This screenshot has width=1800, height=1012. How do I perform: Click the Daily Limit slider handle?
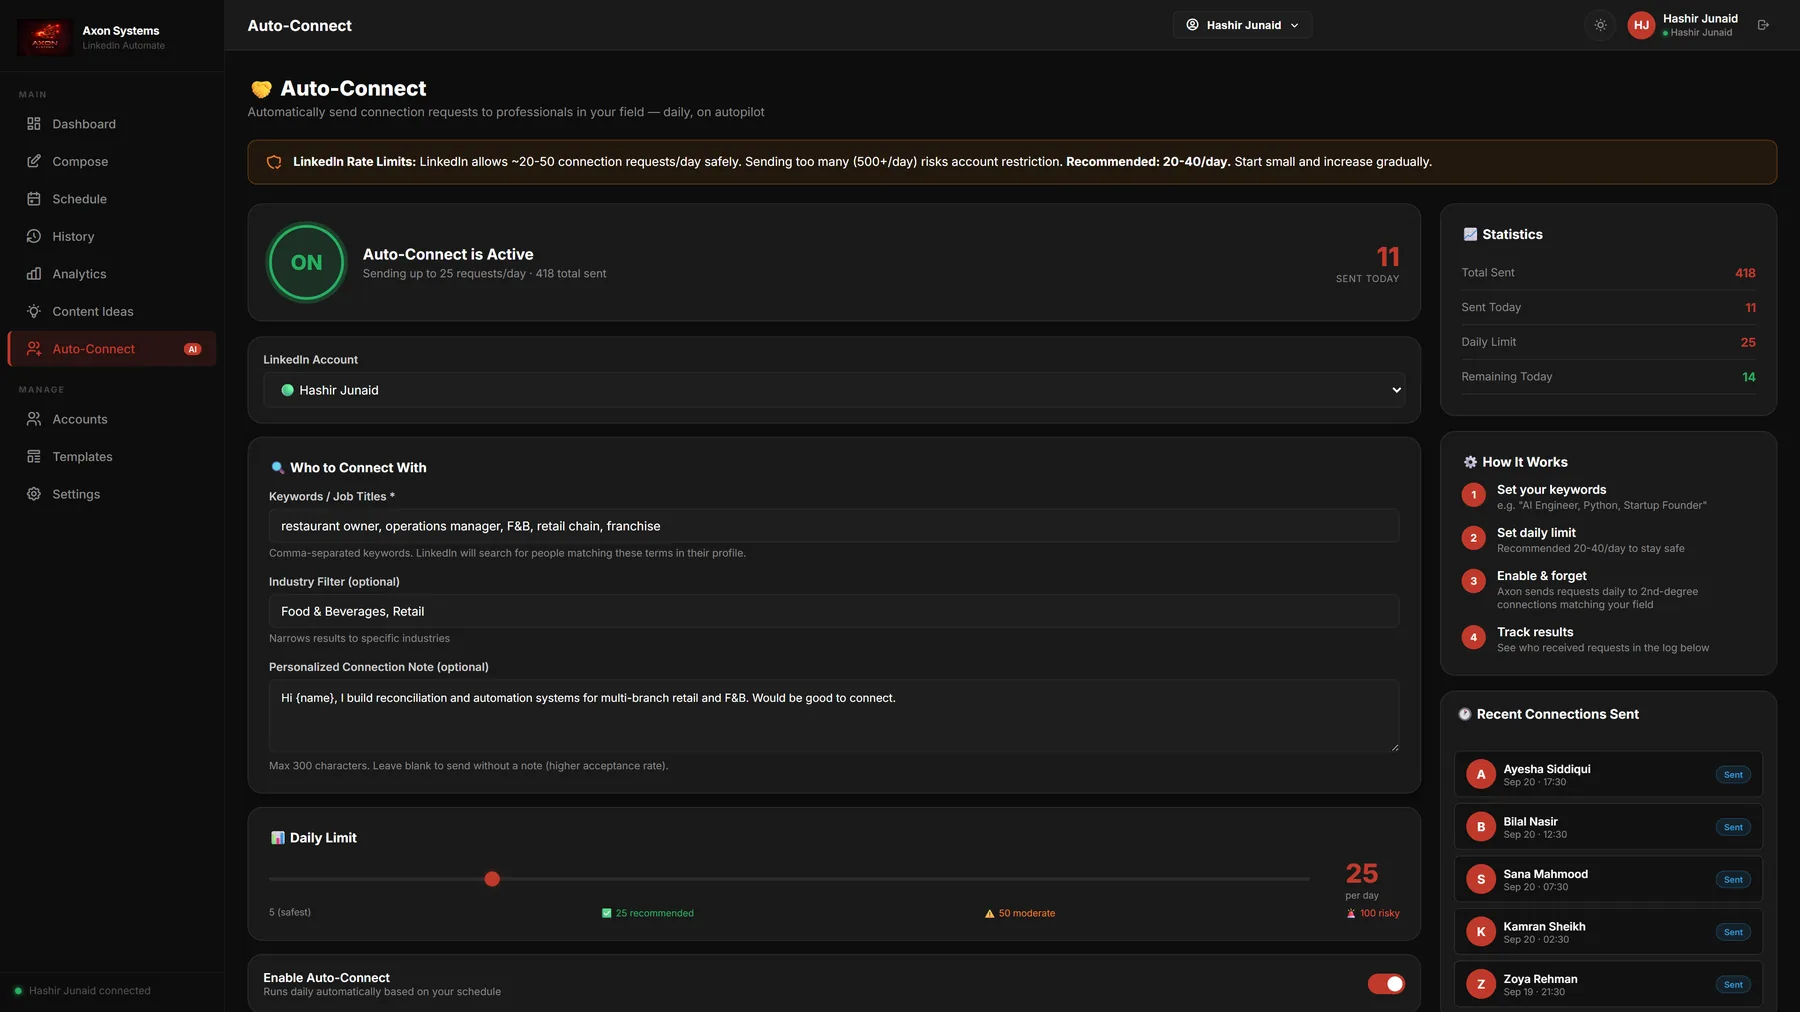492,879
